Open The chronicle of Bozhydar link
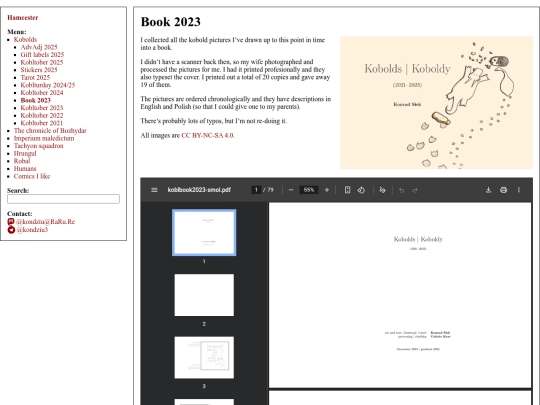The height and width of the screenshot is (405, 540). point(50,131)
